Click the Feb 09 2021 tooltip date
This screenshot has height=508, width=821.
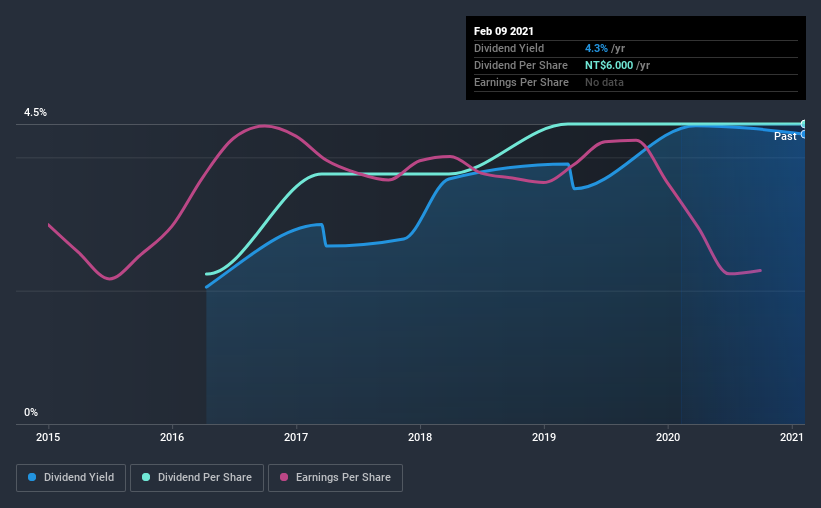click(504, 31)
